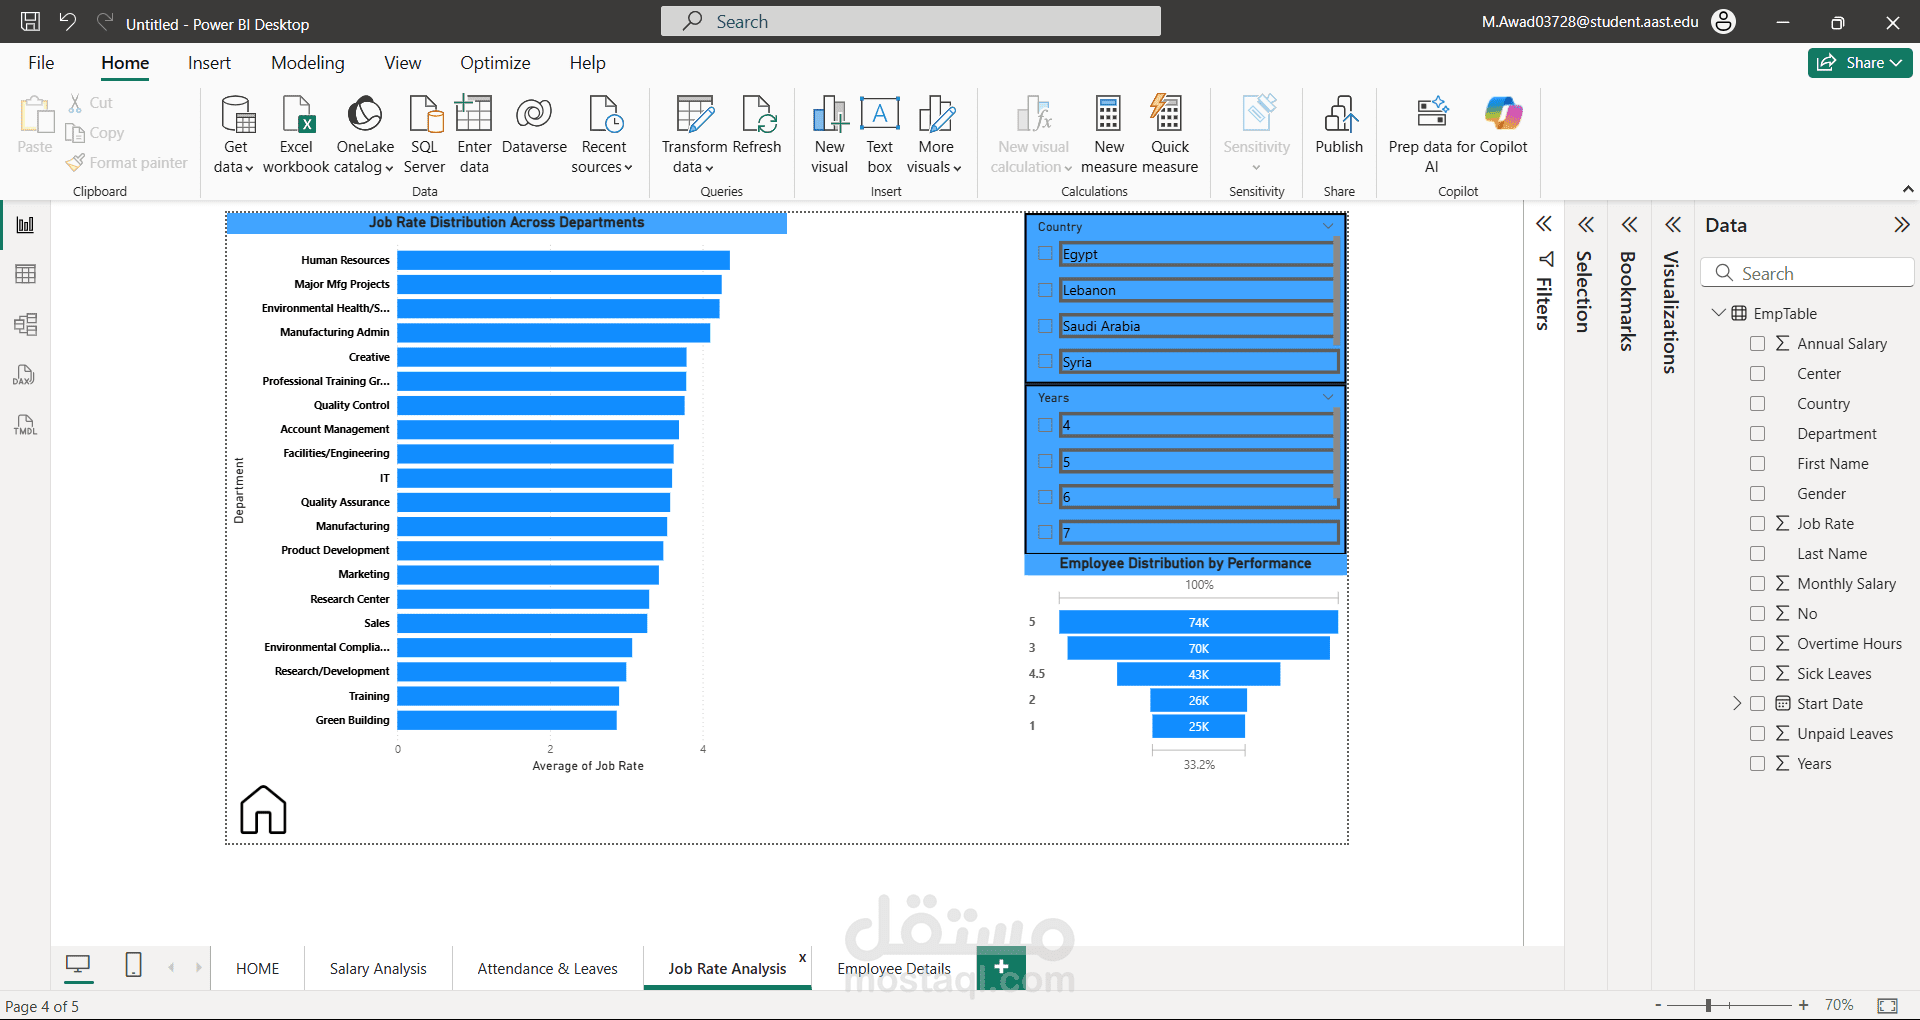Tick the Annual Salary field checkbox

(x=1757, y=344)
